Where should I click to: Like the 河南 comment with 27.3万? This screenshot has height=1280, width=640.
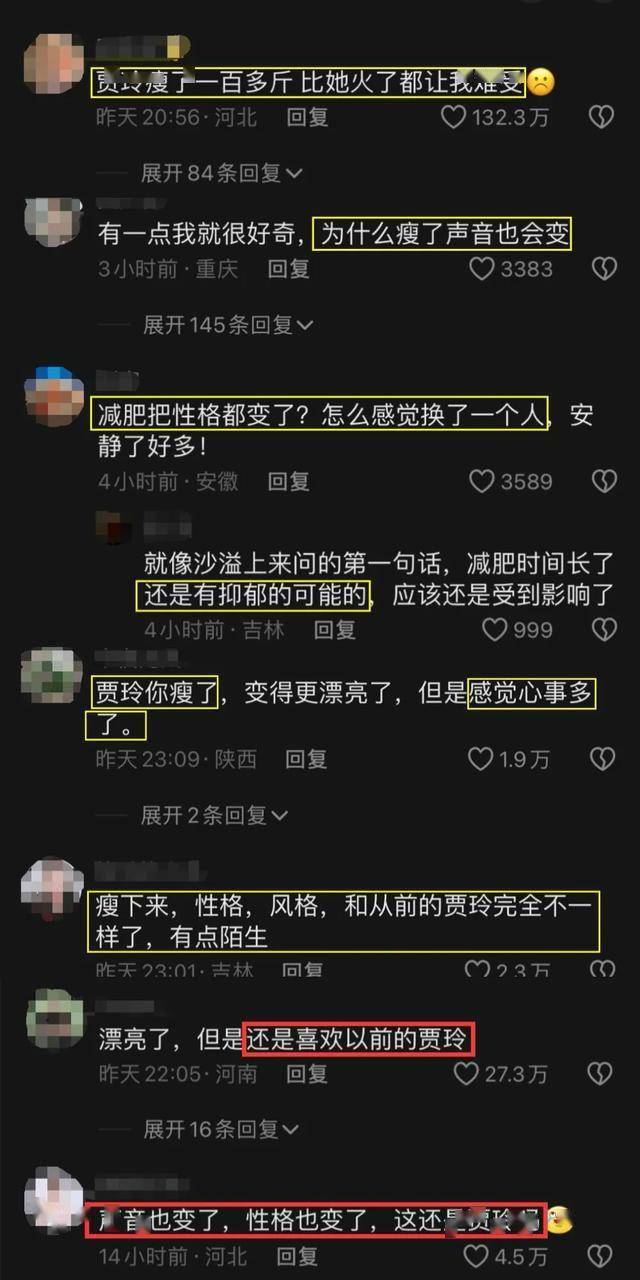tap(466, 1074)
